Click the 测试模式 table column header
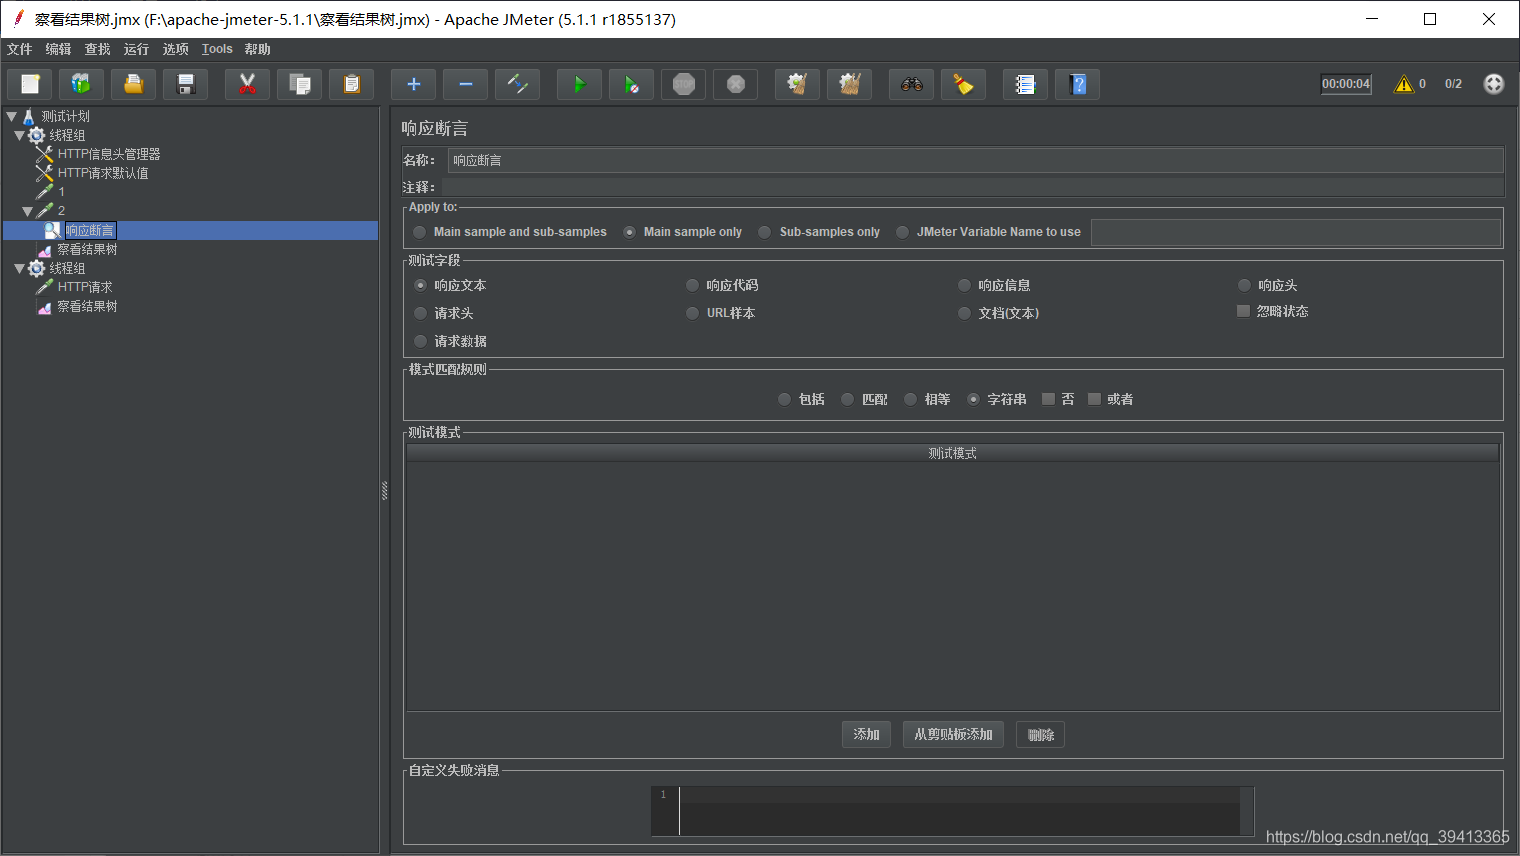The height and width of the screenshot is (856, 1520). click(952, 453)
